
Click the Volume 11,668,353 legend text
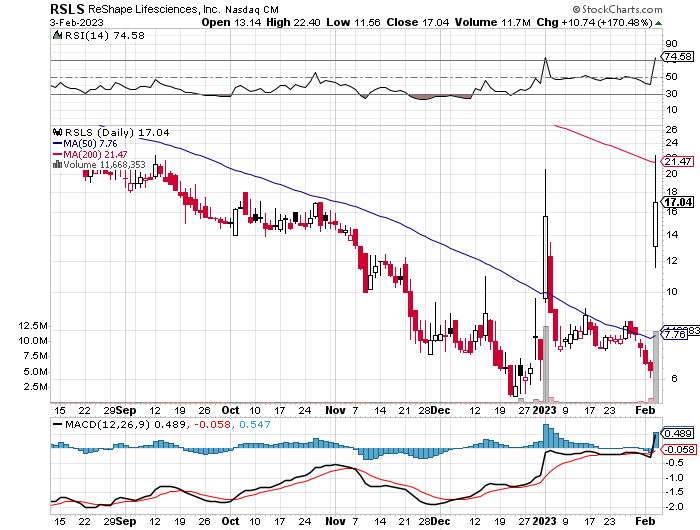104,165
